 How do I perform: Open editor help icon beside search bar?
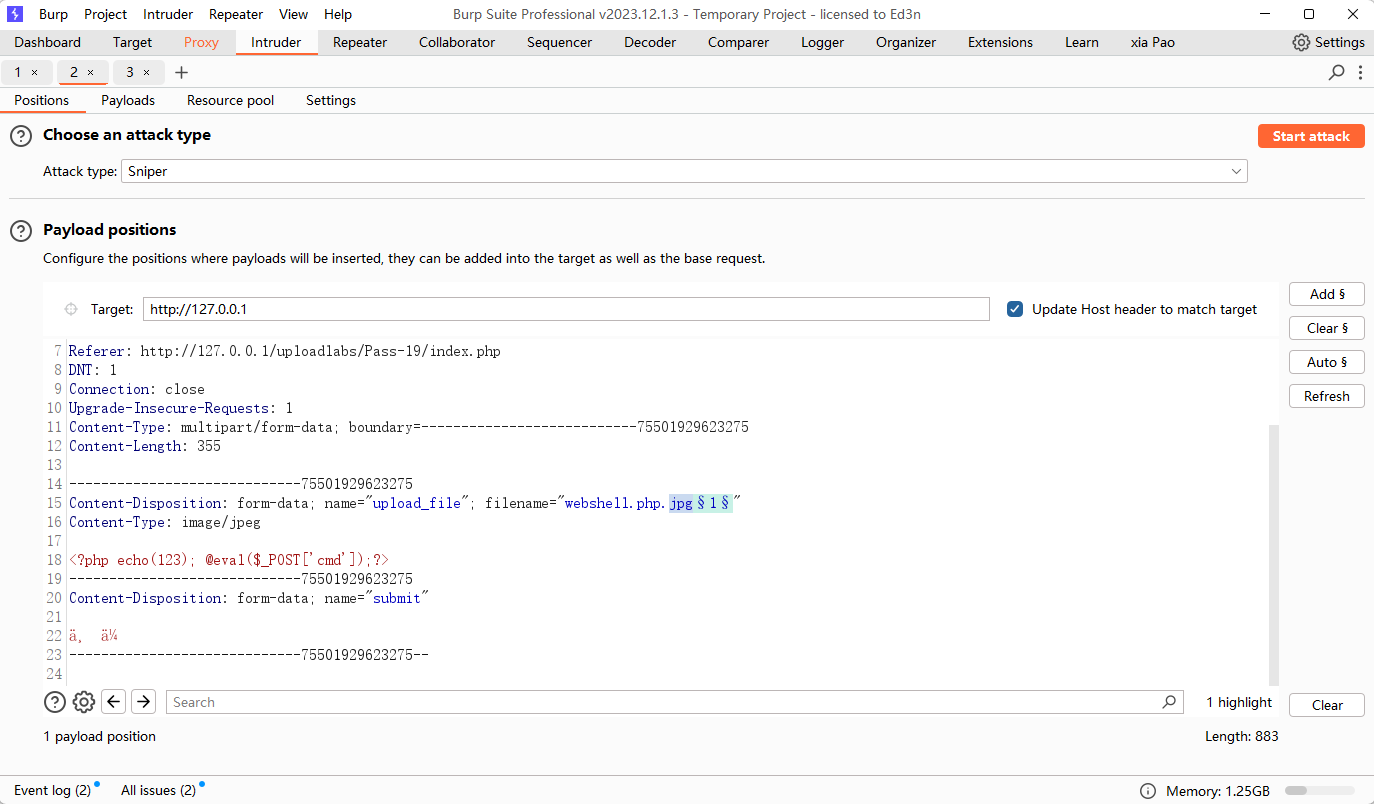[55, 702]
